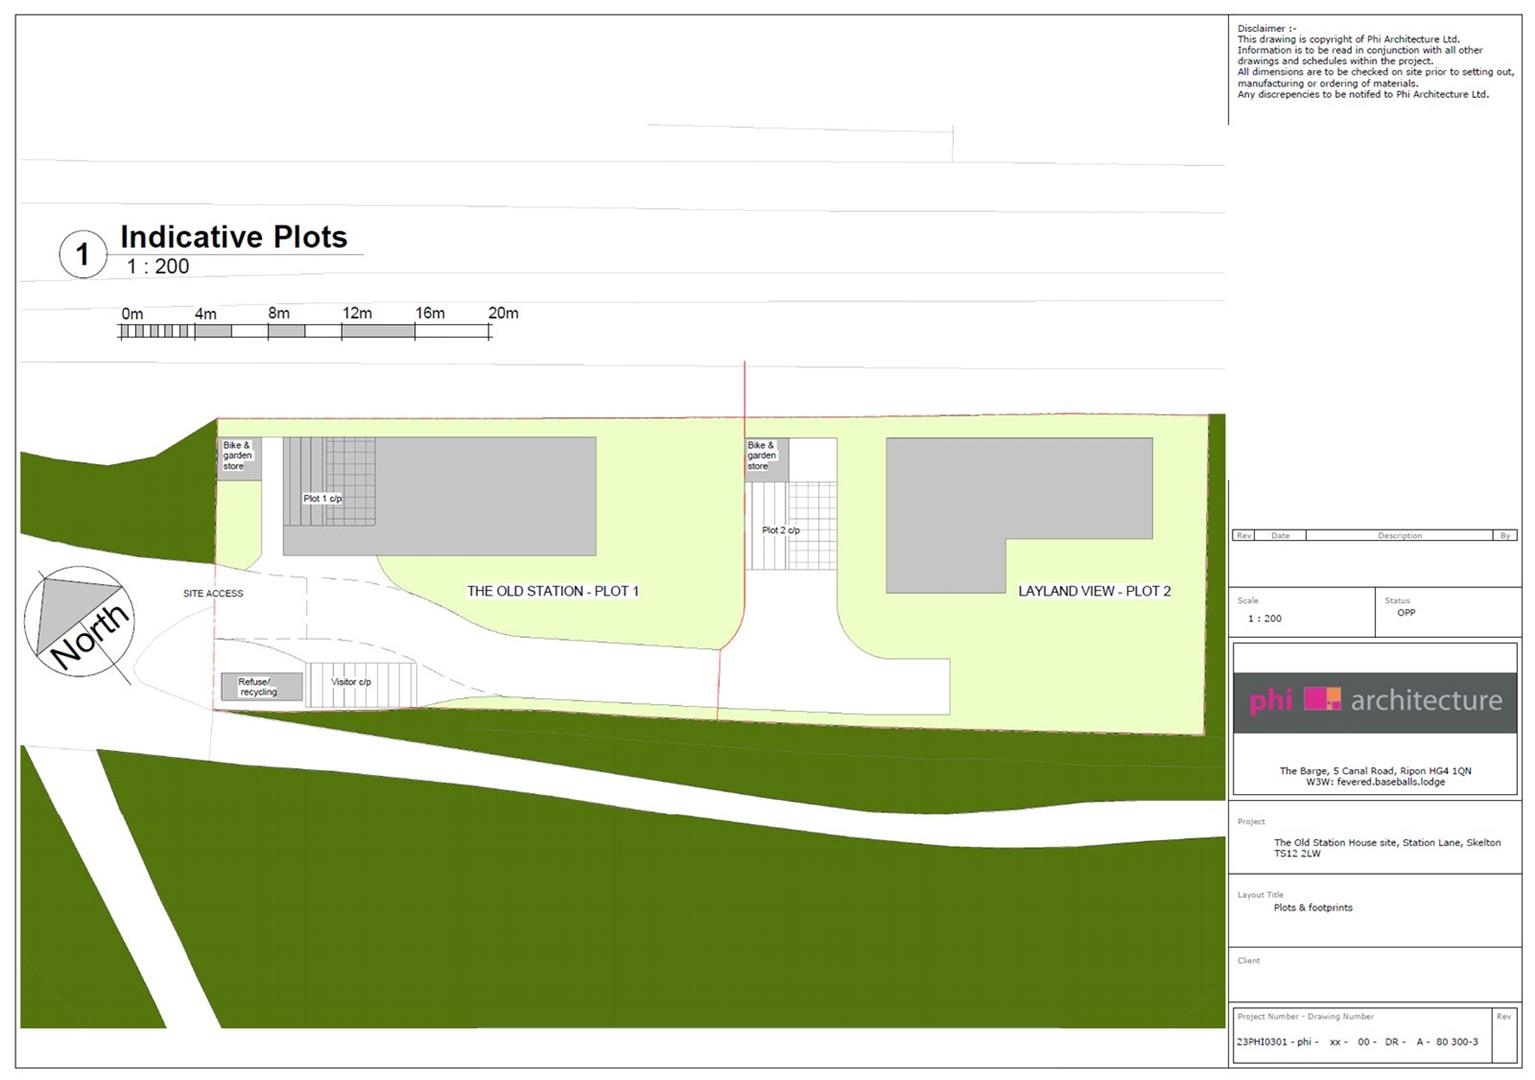Click the Plots & footprints layout title
This screenshot has height=1080, width=1535.
click(1313, 908)
